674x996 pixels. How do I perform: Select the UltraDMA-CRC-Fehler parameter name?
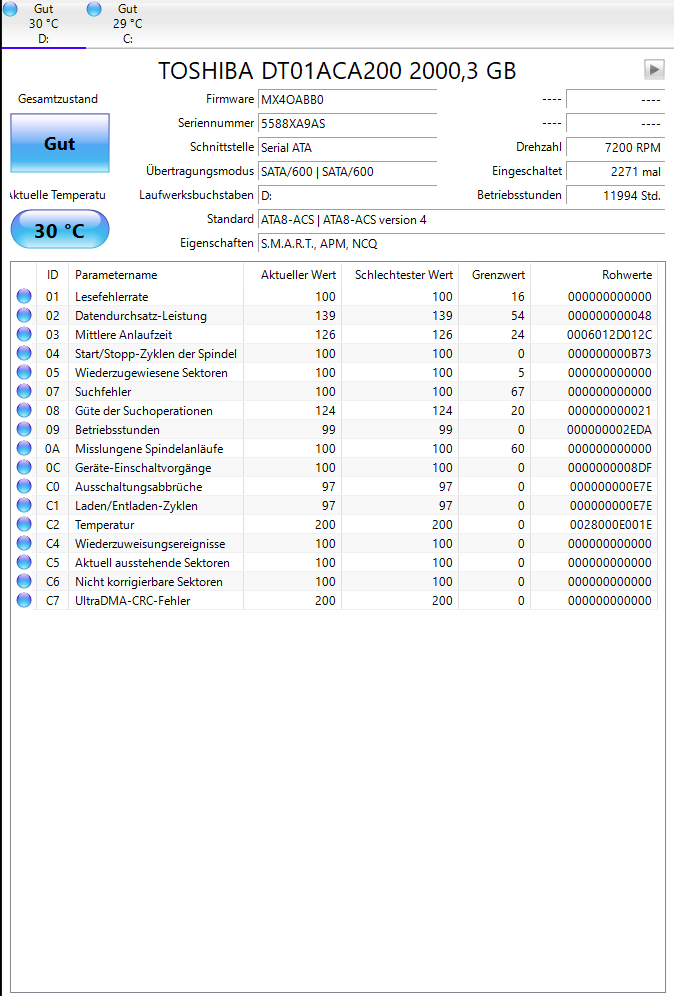pyautogui.click(x=133, y=601)
